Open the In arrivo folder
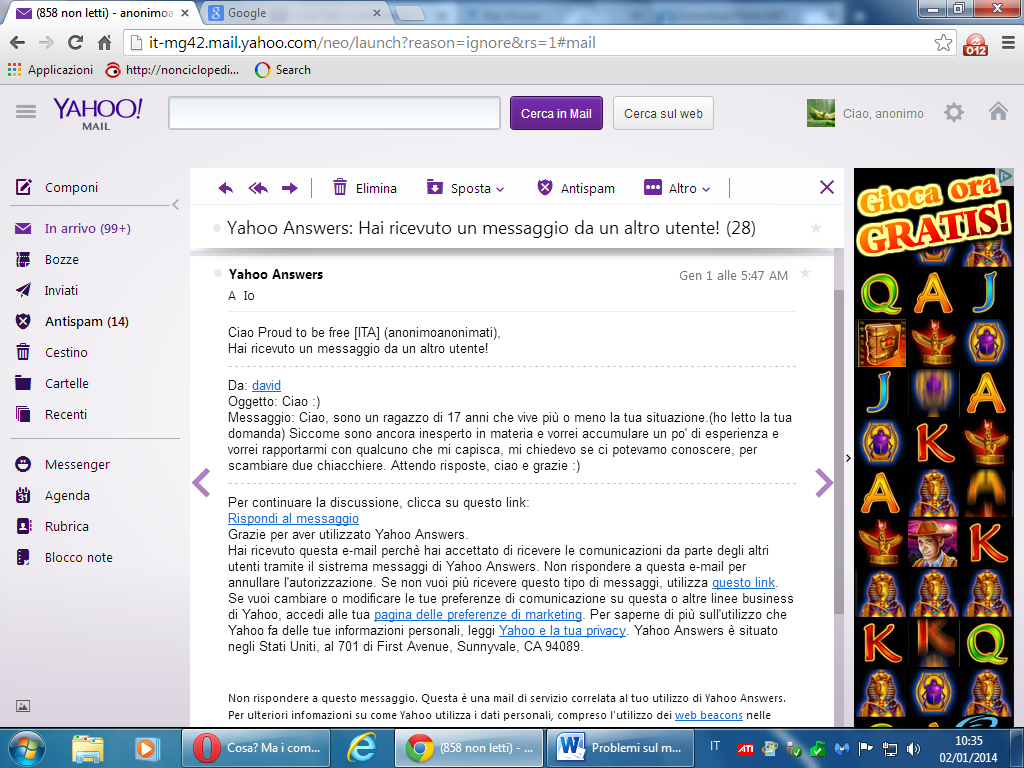1024x768 pixels. pos(87,228)
